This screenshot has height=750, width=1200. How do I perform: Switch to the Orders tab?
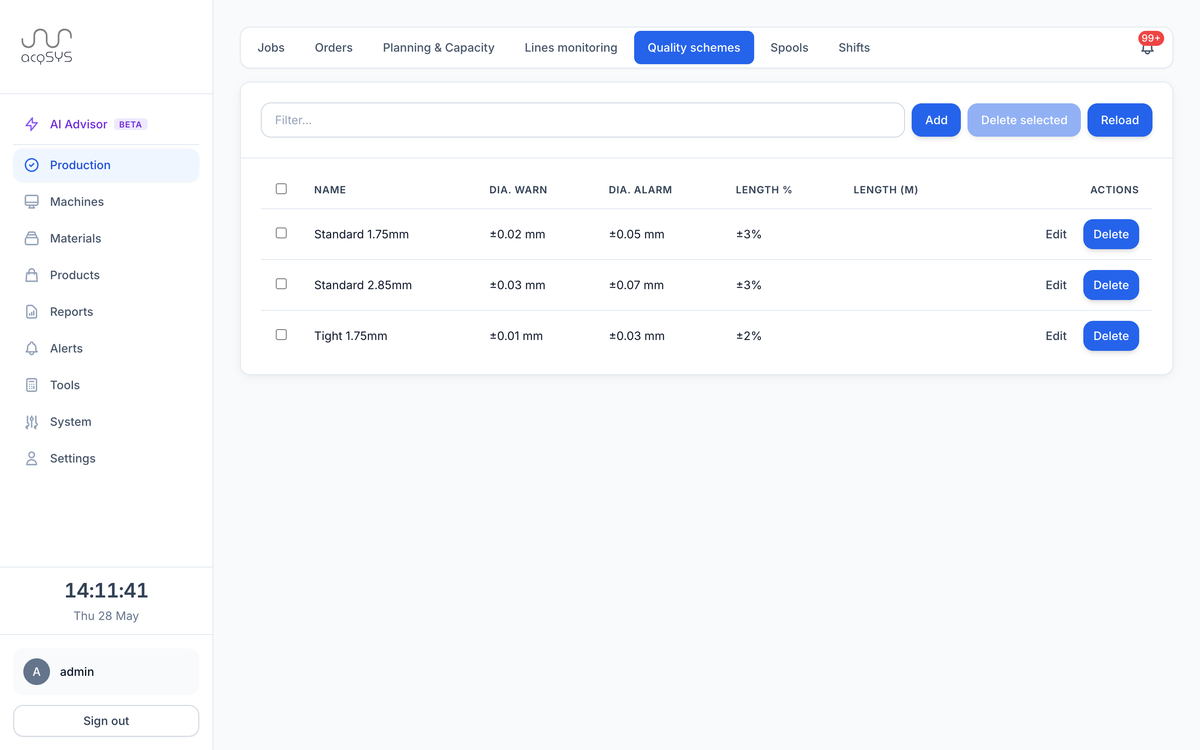point(334,47)
